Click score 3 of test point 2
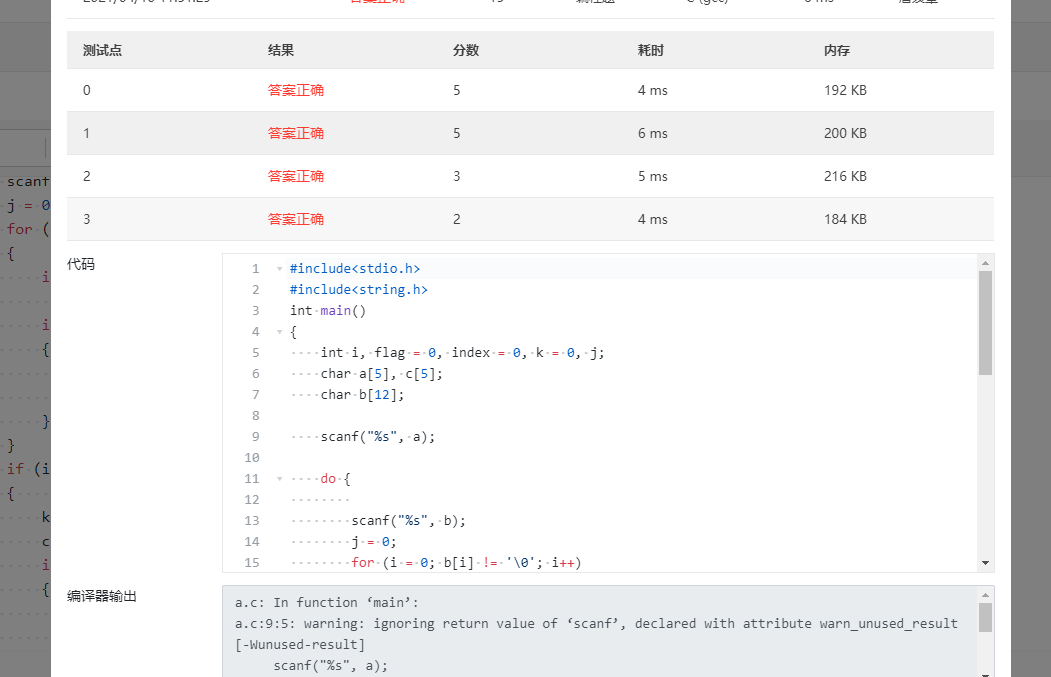Viewport: 1051px width, 677px height. pyautogui.click(x=456, y=176)
